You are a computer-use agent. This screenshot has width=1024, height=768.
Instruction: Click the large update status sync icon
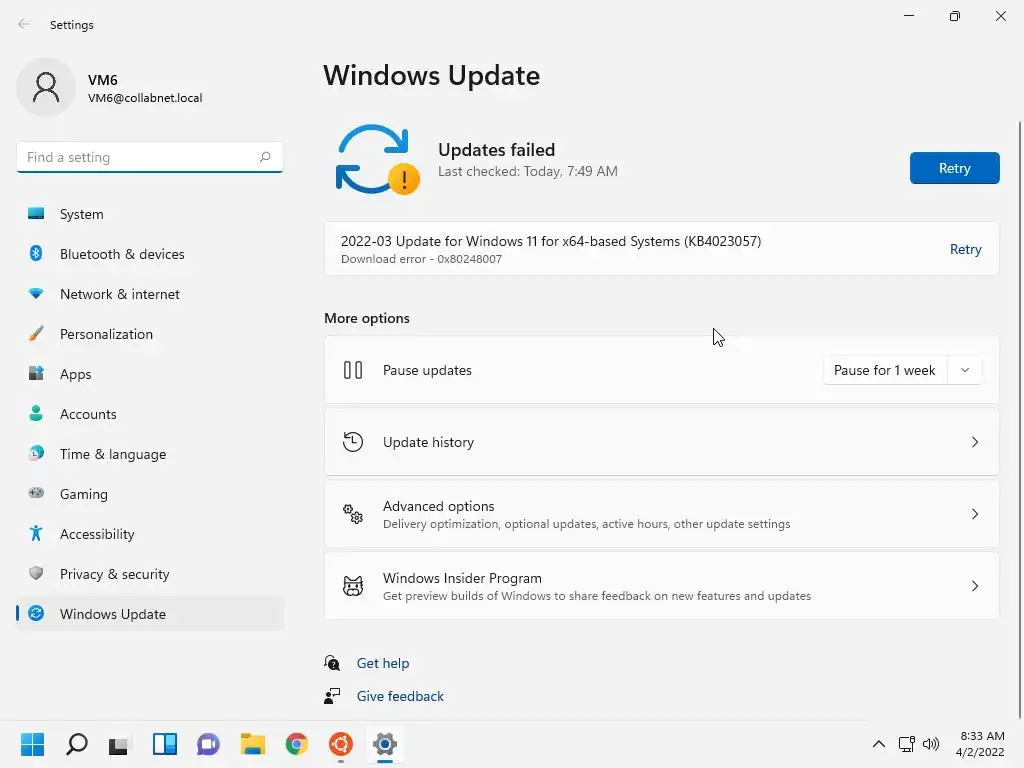(377, 159)
